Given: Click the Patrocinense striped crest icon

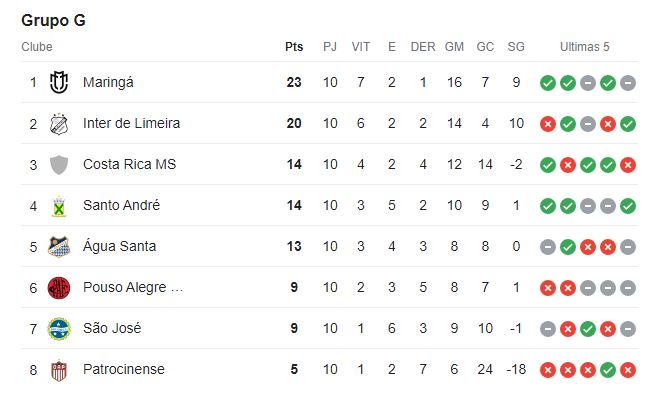Looking at the screenshot, I should [59, 369].
